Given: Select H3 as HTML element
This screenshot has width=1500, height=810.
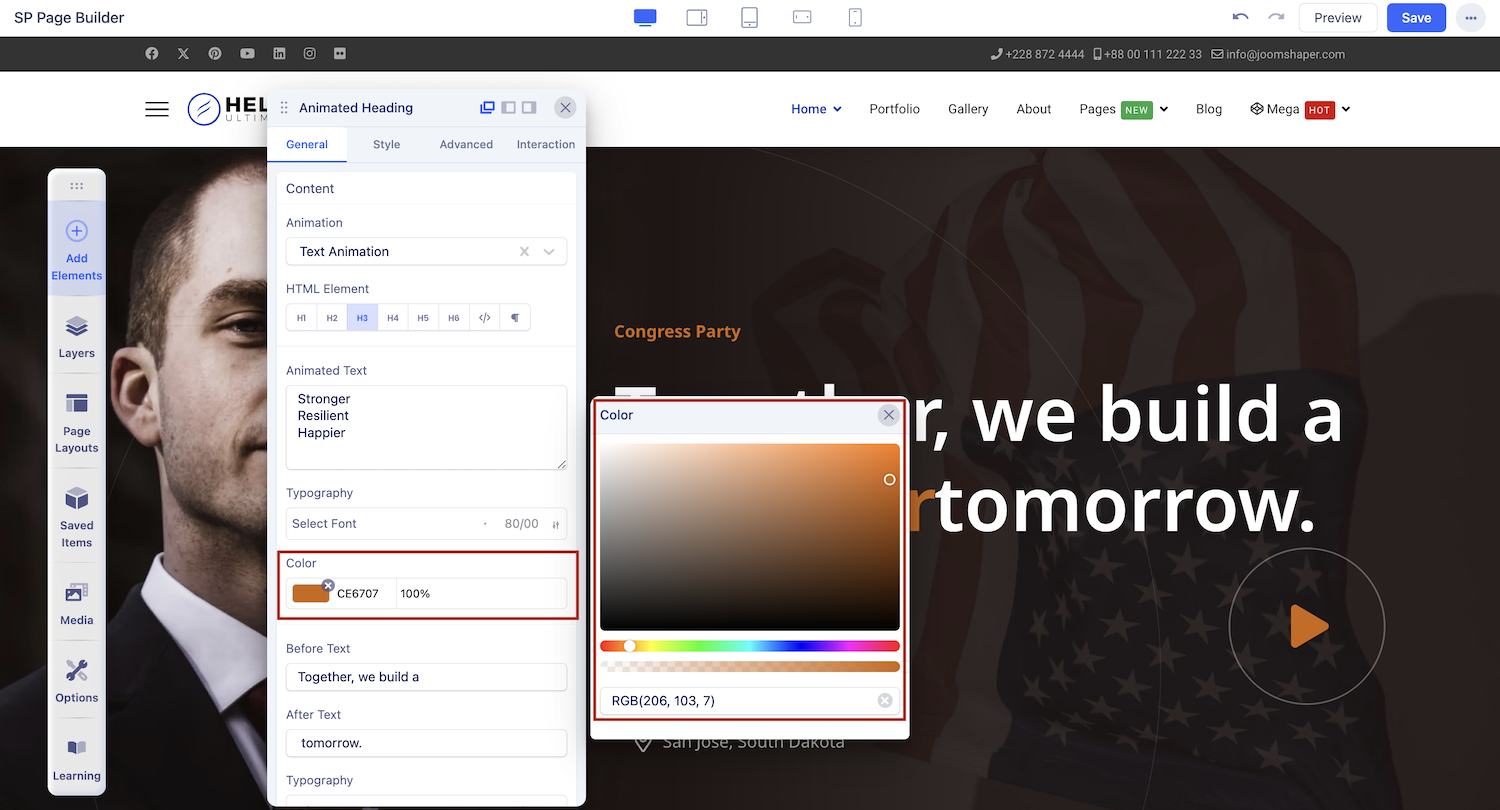Looking at the screenshot, I should [362, 318].
